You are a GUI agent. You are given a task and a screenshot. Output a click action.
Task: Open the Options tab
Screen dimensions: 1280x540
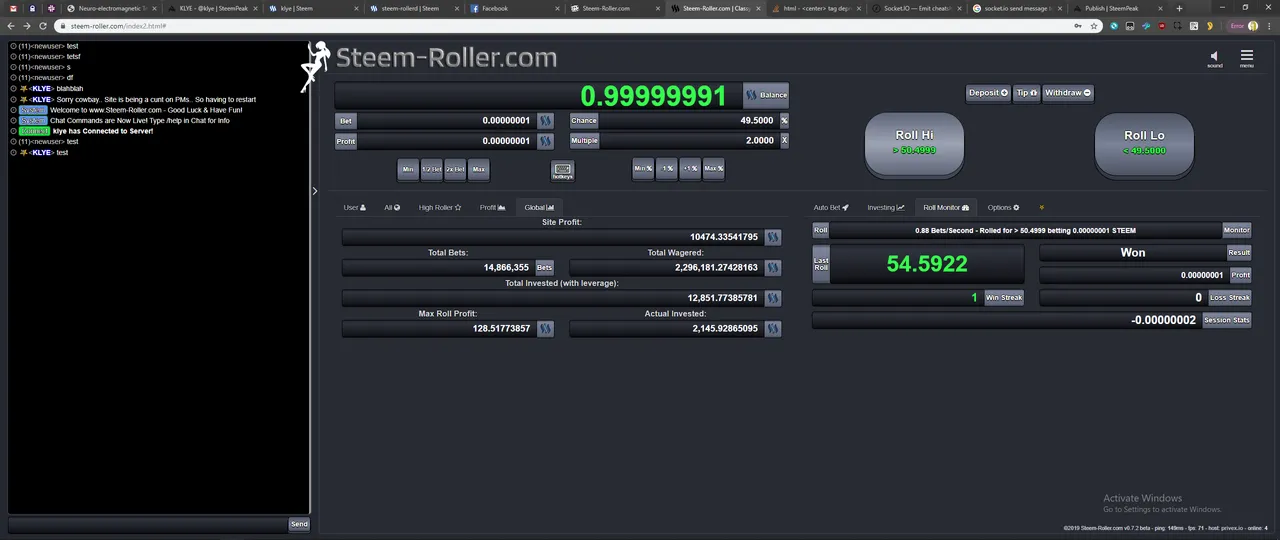pos(1003,208)
